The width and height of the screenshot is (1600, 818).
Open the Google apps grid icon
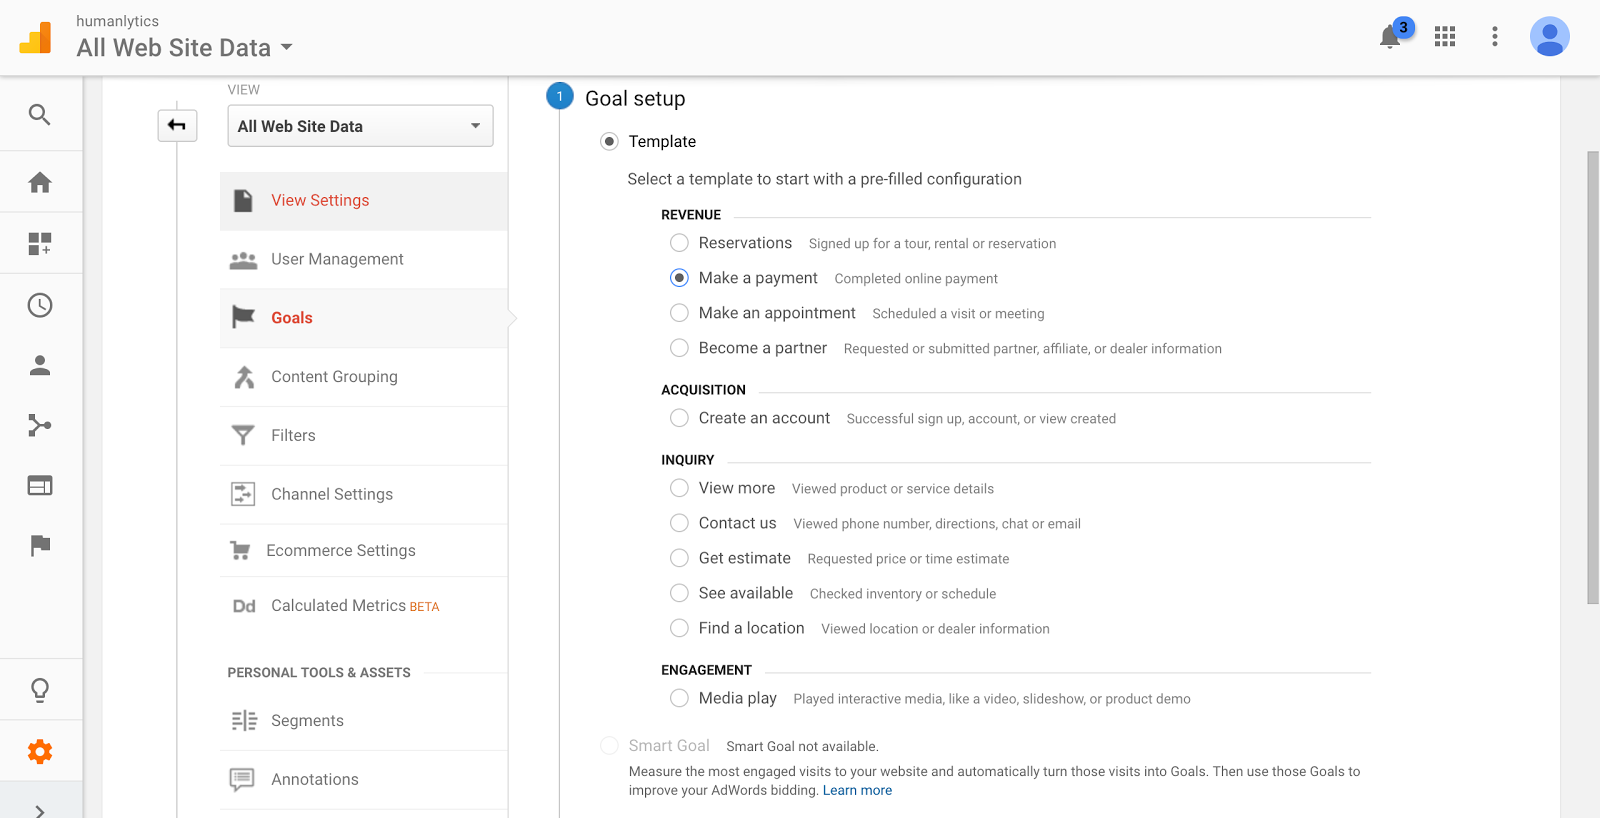pos(1445,37)
